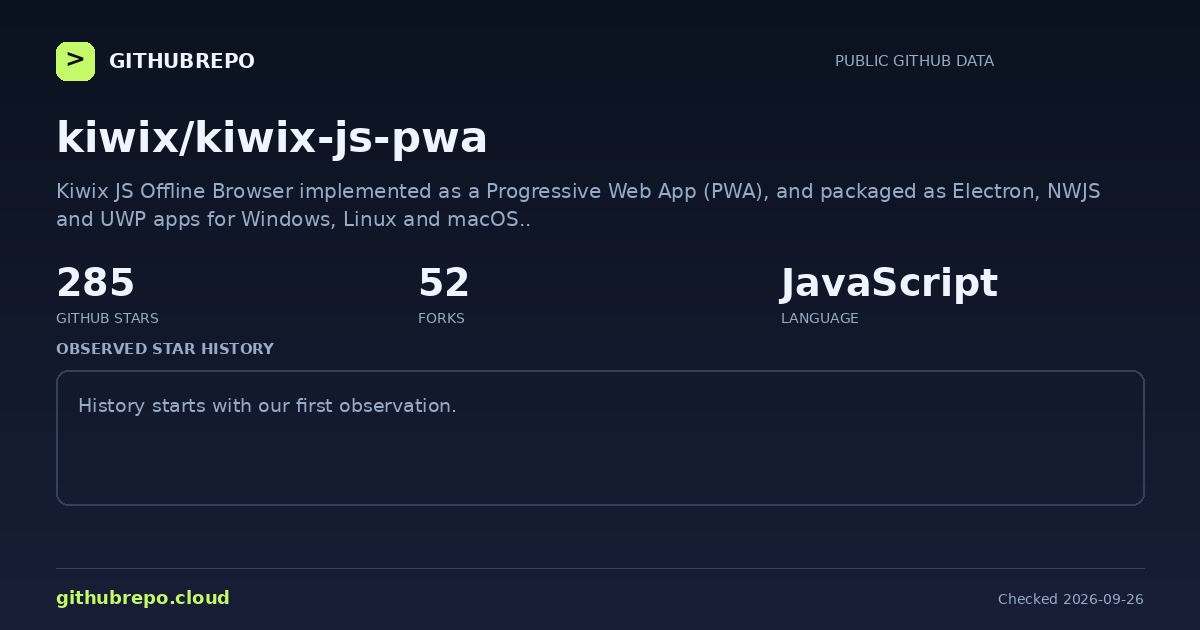Click the PUBLIC GITHUB DATA label

(914, 61)
